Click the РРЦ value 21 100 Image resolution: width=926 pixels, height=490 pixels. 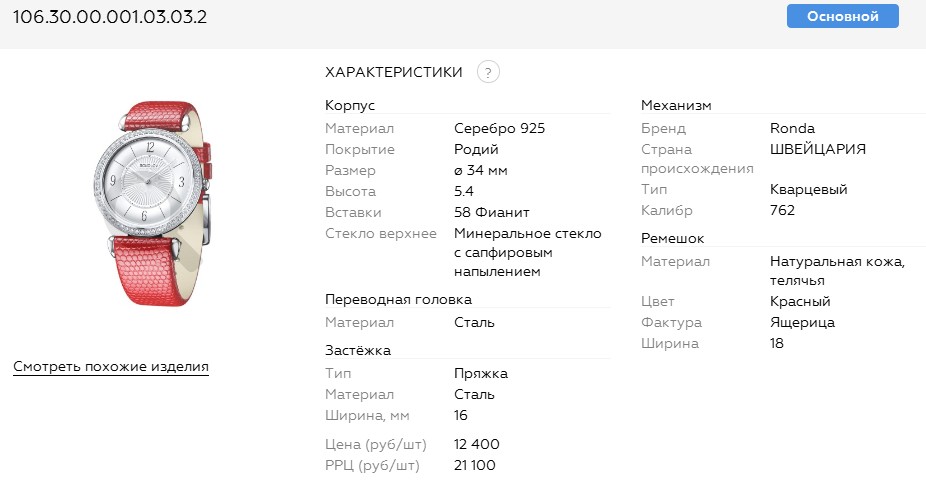pos(475,465)
